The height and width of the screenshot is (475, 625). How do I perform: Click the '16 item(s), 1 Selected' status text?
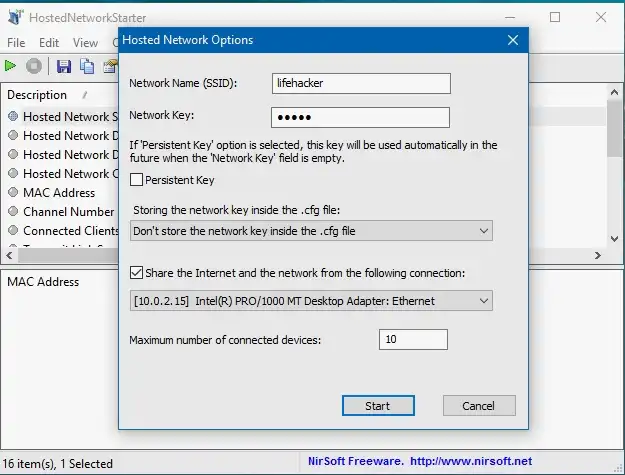[x=57, y=463]
